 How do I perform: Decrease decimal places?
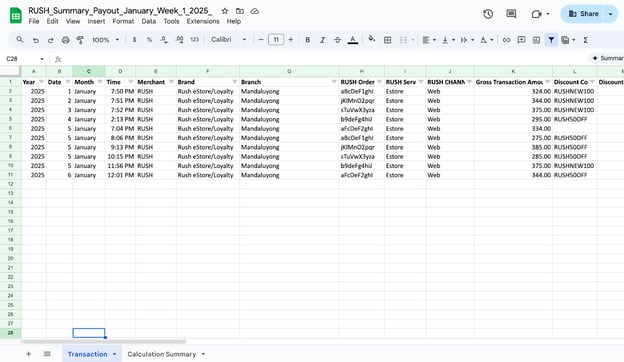(164, 40)
